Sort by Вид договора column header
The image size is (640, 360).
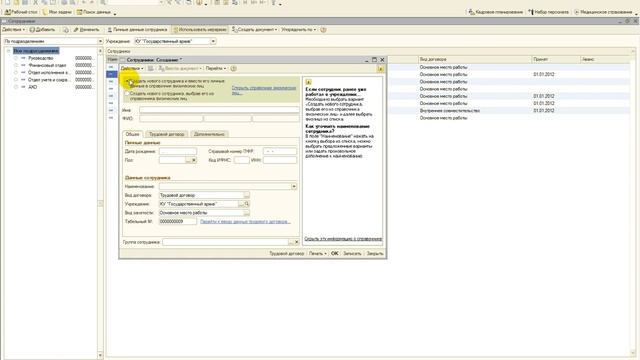coord(475,60)
